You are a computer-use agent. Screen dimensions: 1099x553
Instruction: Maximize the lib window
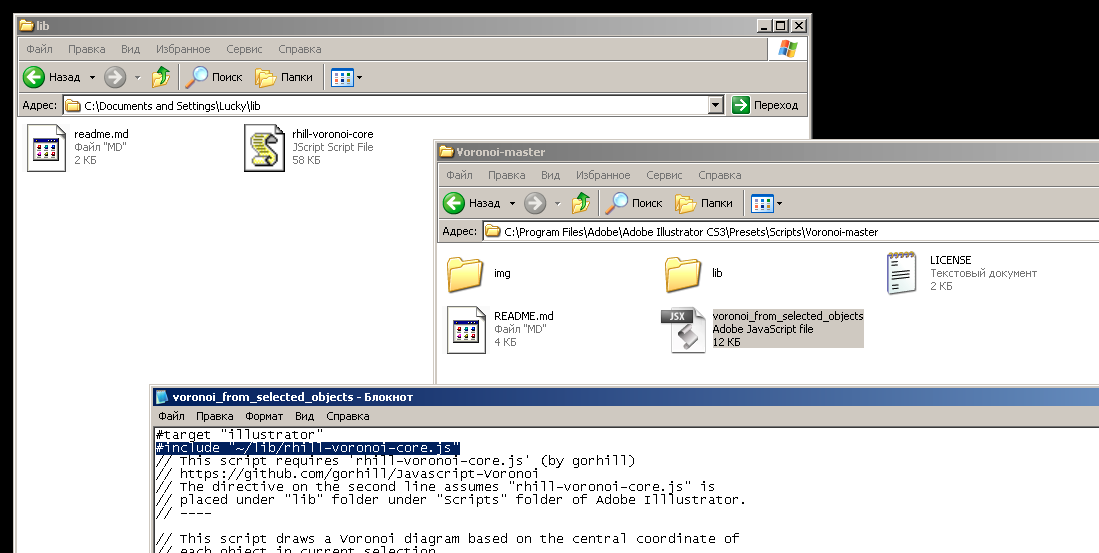[x=781, y=26]
